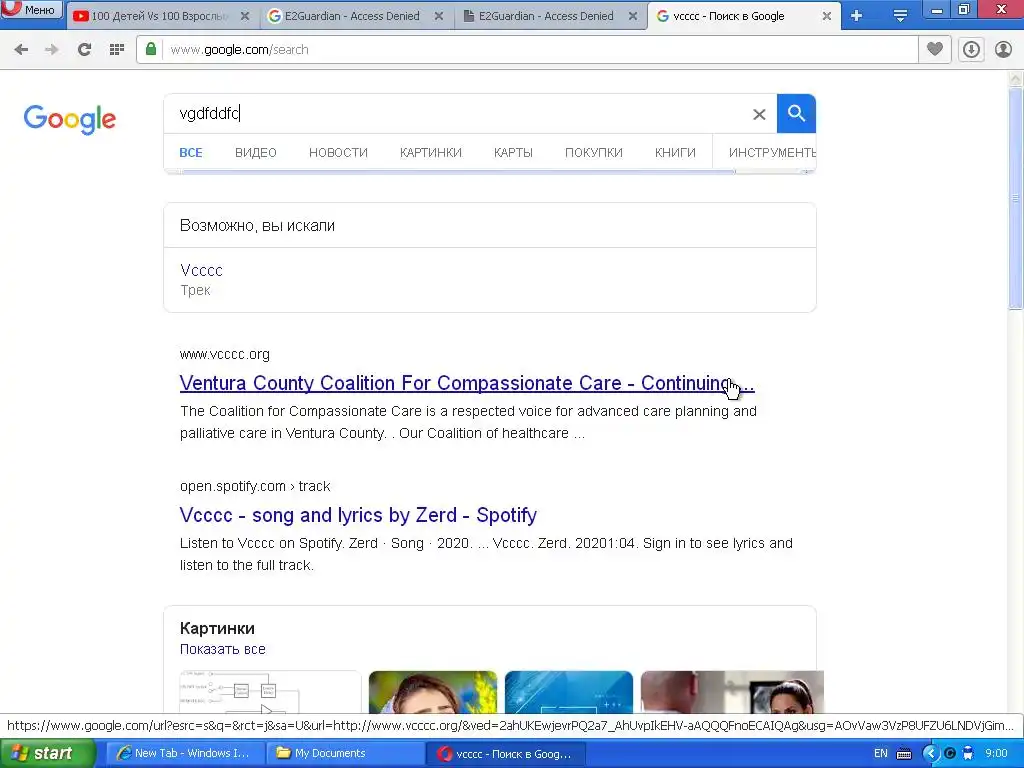Open Ventura County Coalition For Compassionate Care link
Image resolution: width=1024 pixels, height=768 pixels.
tap(467, 383)
